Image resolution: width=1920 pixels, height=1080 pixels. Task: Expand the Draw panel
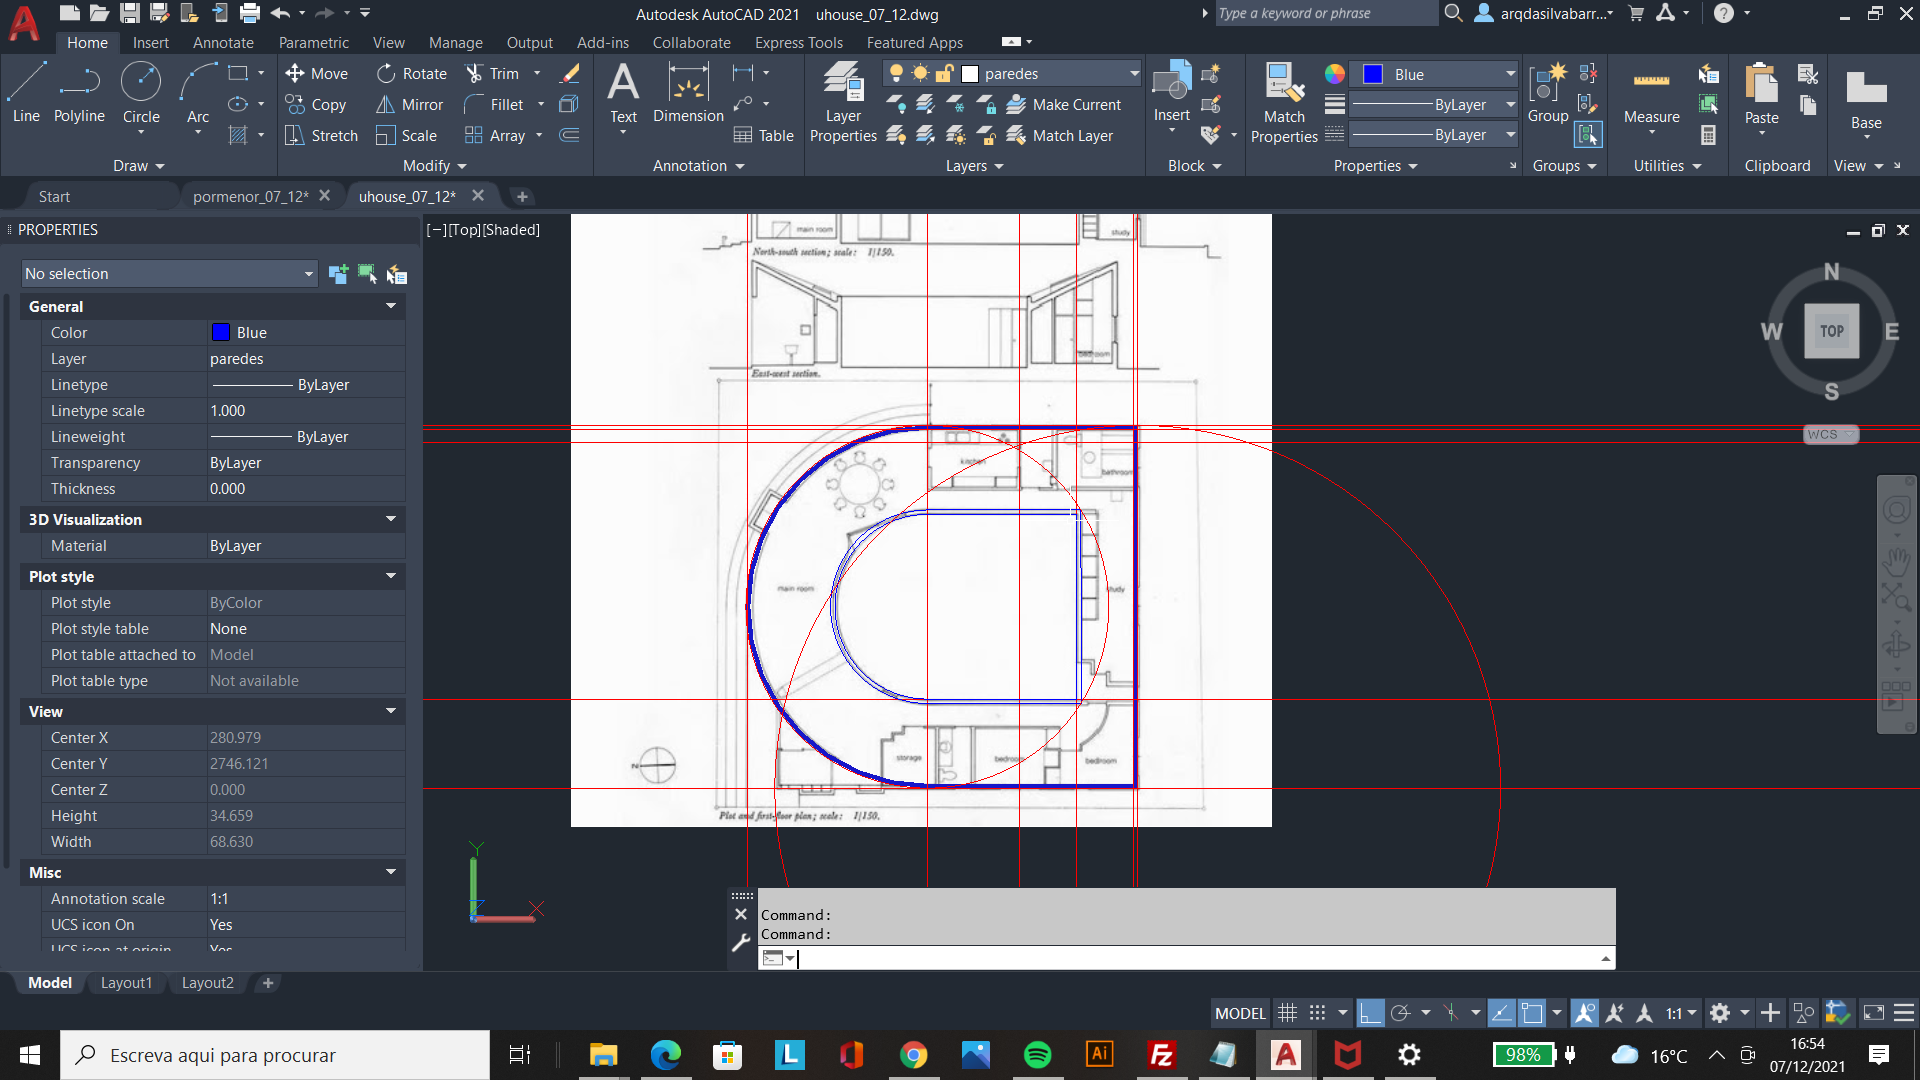pyautogui.click(x=138, y=165)
